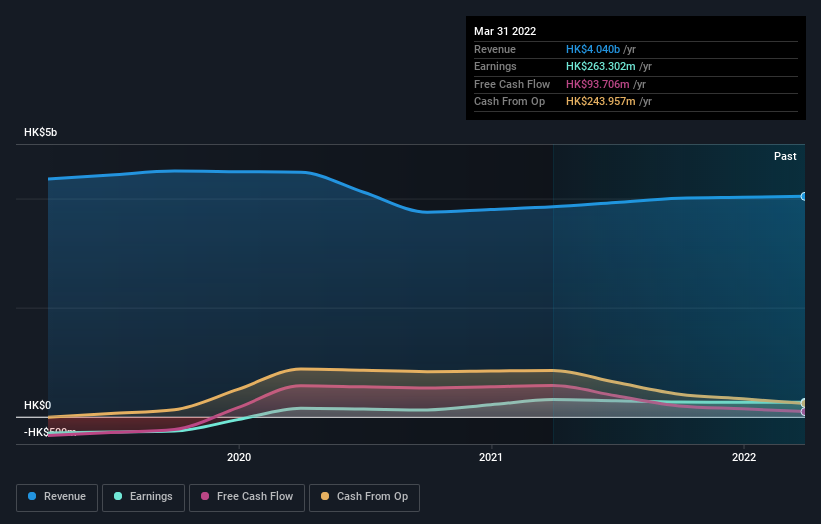Click the 2021 x-axis label

[x=491, y=457]
